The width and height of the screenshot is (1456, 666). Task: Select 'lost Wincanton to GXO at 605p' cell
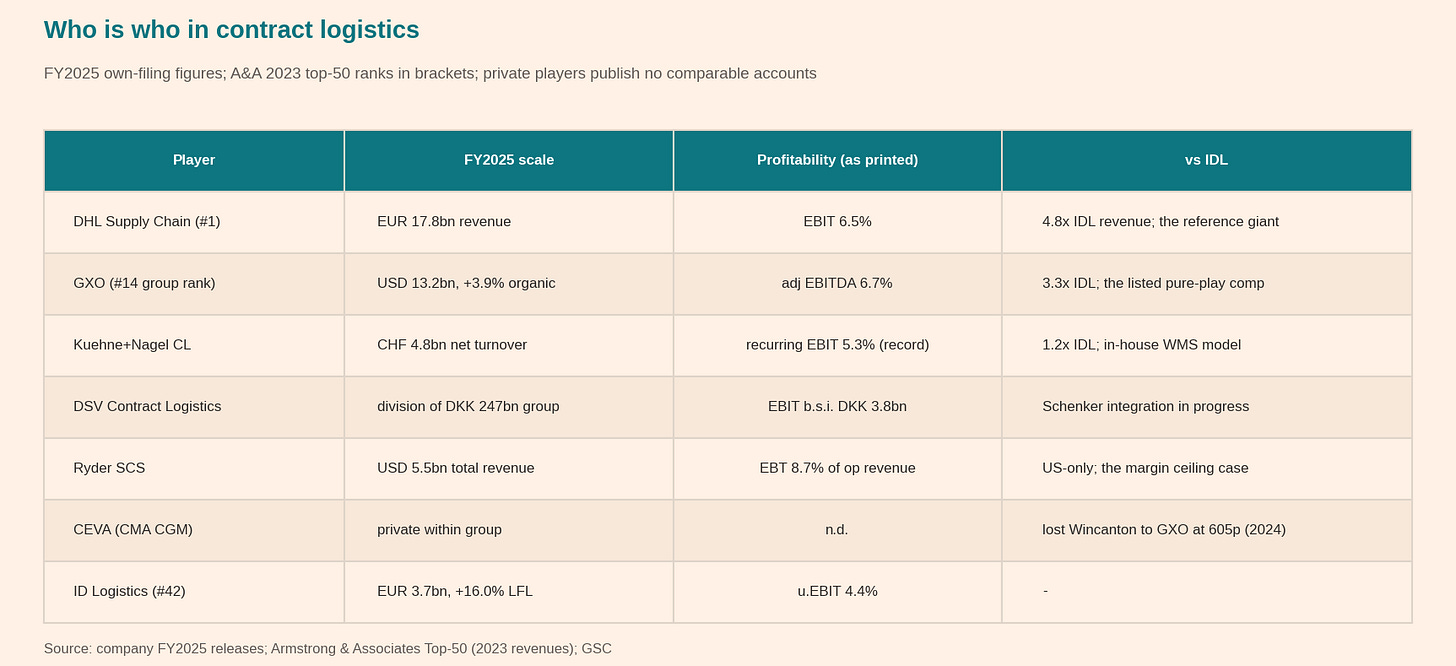[x=1207, y=530]
